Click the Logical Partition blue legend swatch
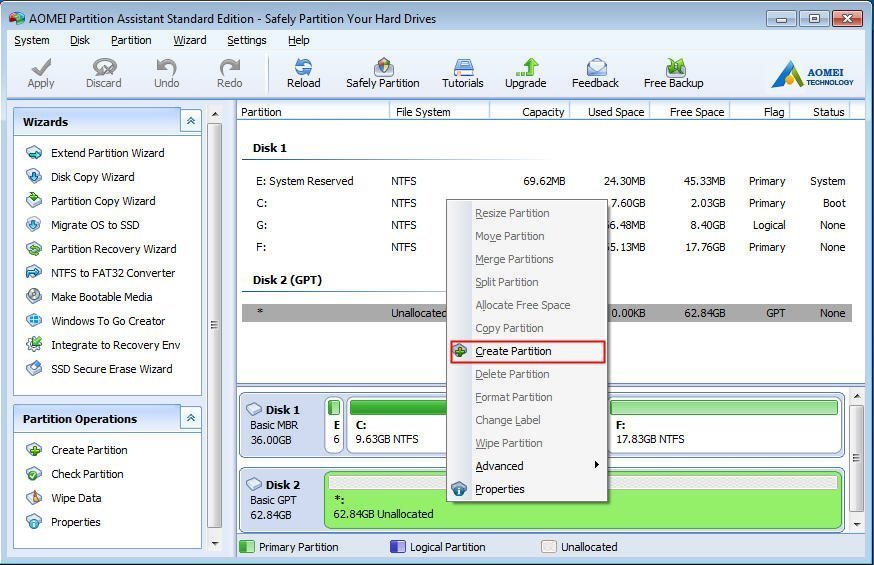The height and width of the screenshot is (565, 874). click(398, 547)
